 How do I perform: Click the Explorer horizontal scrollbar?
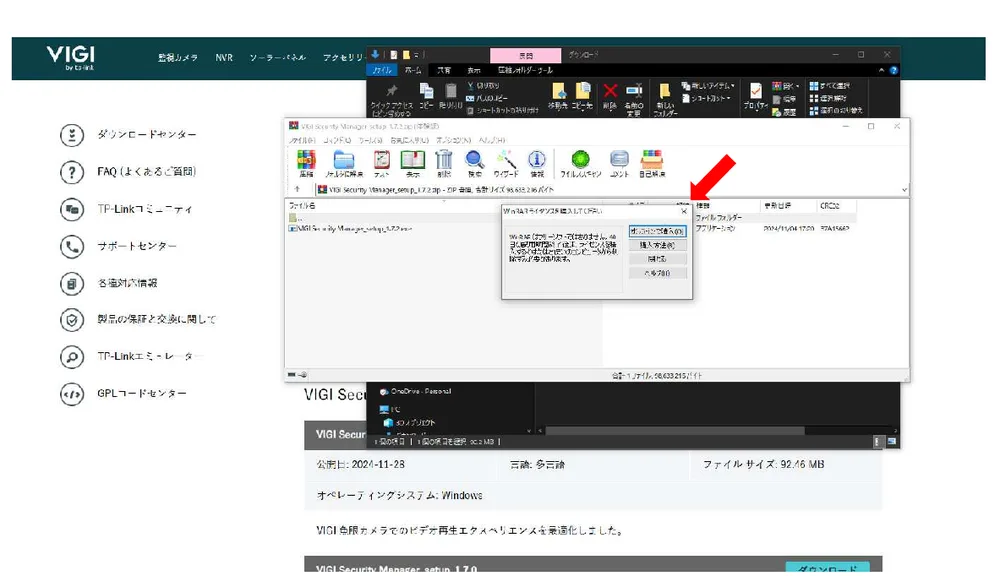[675, 431]
